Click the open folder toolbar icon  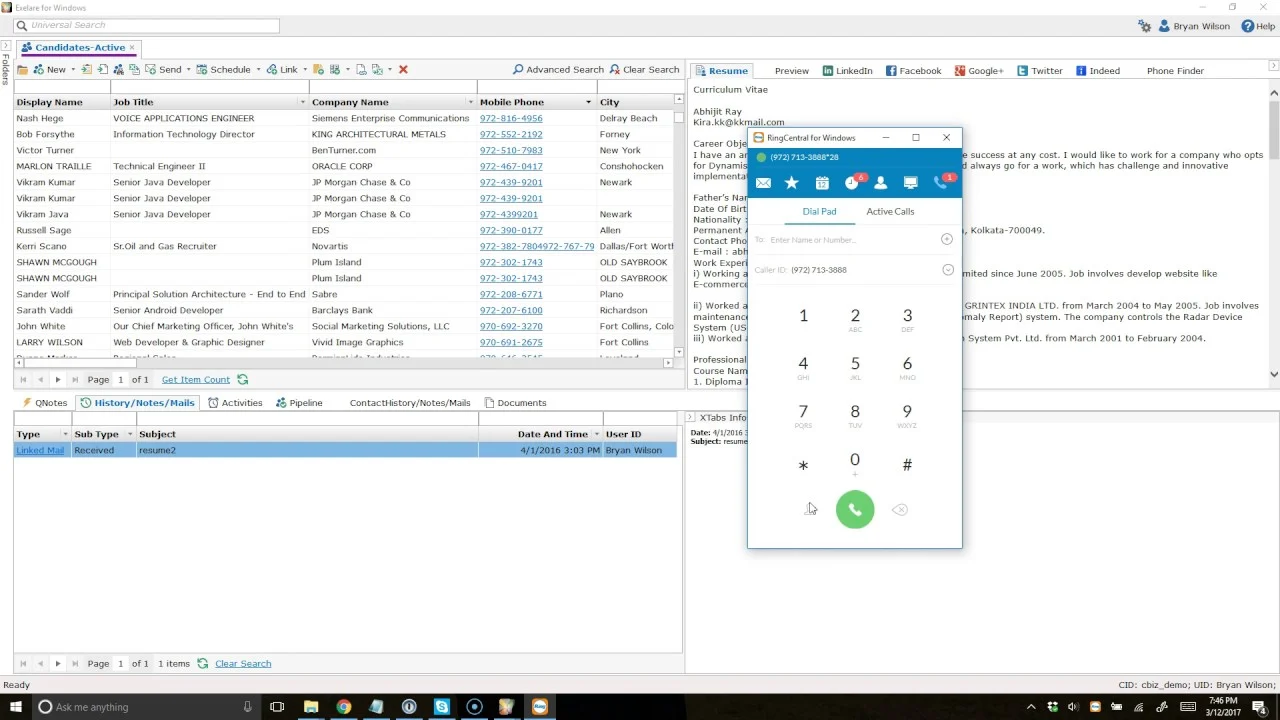[22, 70]
